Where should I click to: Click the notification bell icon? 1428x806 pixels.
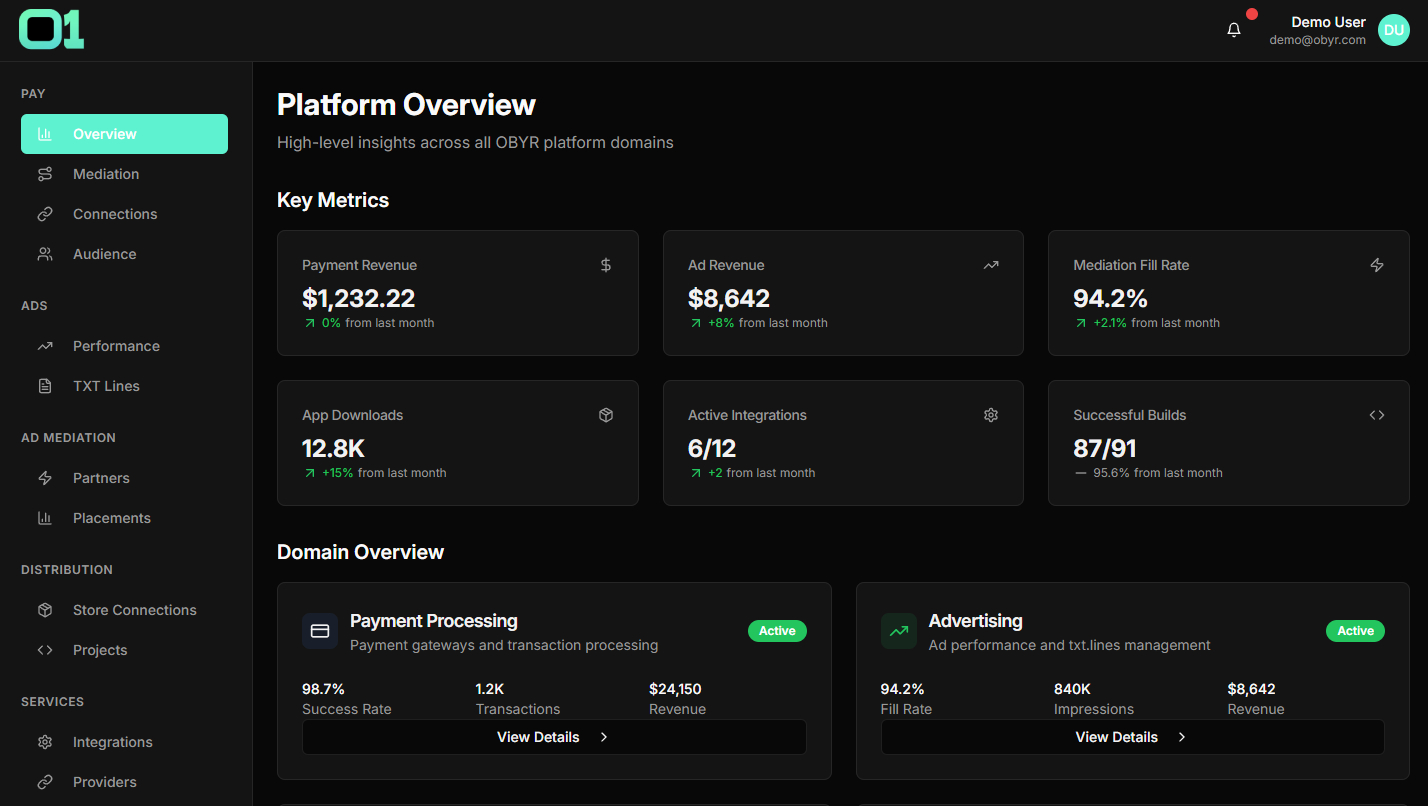[x=1234, y=30]
